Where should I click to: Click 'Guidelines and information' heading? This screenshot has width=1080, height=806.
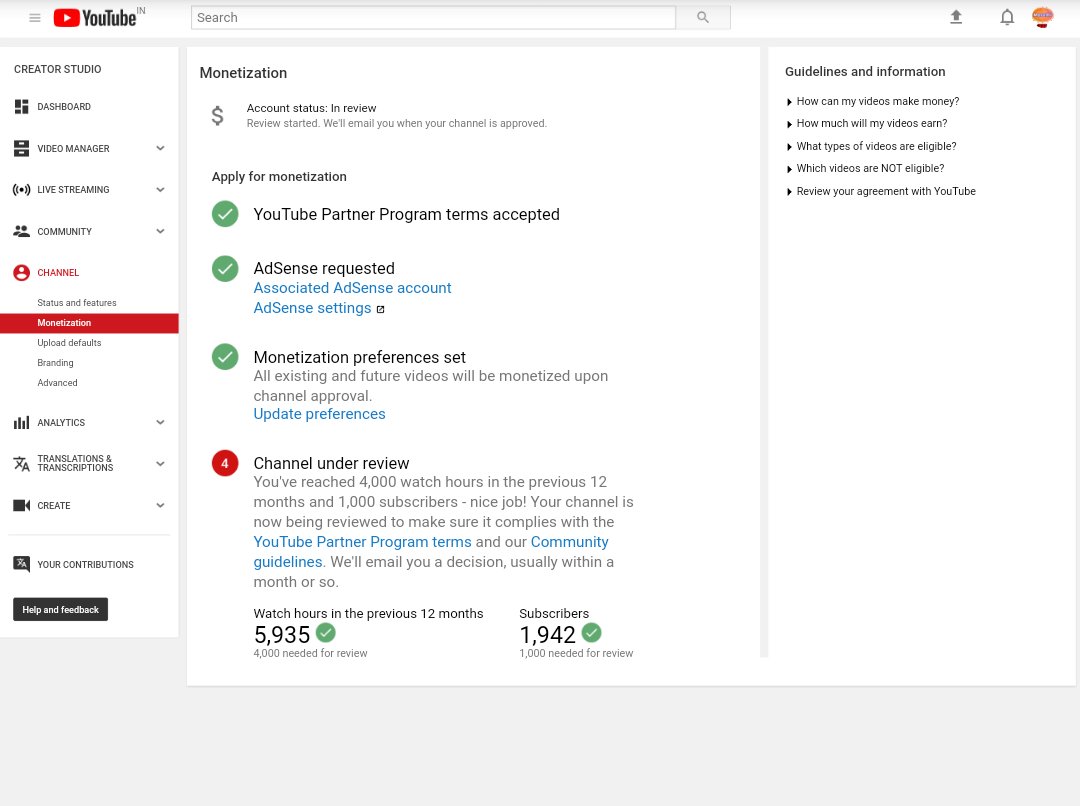click(x=865, y=72)
